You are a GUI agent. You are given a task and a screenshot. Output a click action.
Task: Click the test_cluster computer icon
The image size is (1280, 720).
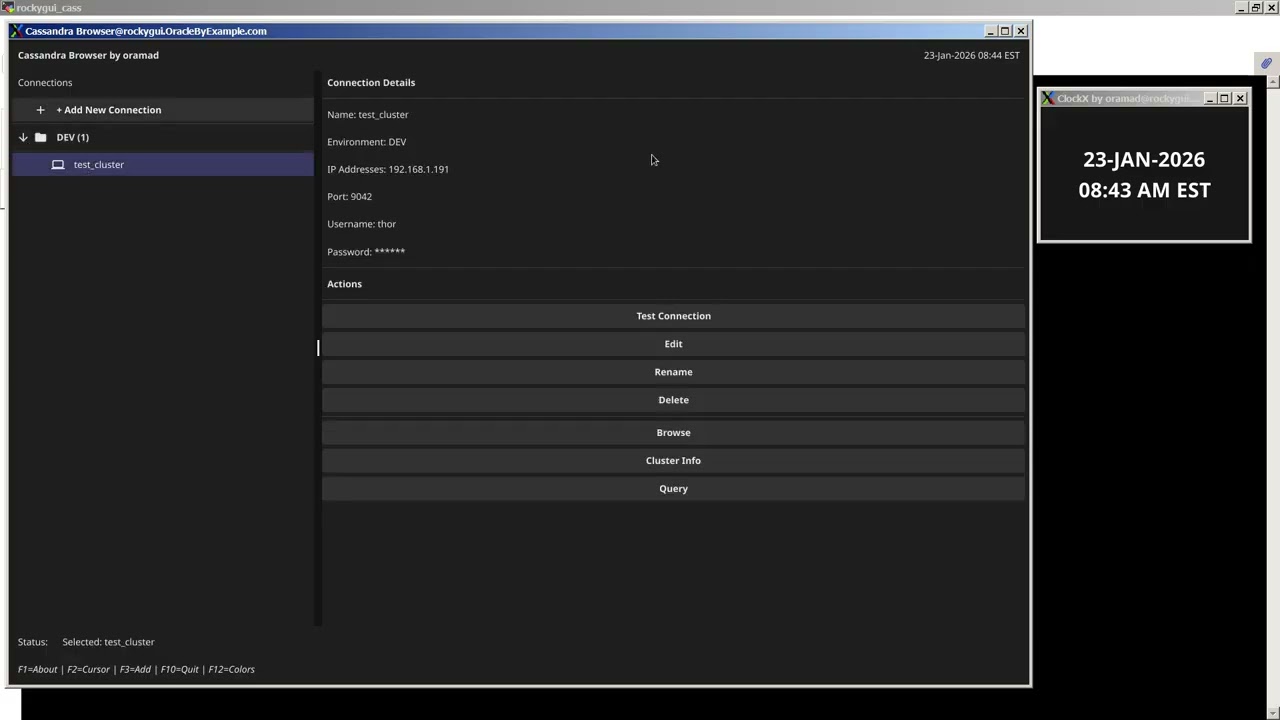pos(58,165)
